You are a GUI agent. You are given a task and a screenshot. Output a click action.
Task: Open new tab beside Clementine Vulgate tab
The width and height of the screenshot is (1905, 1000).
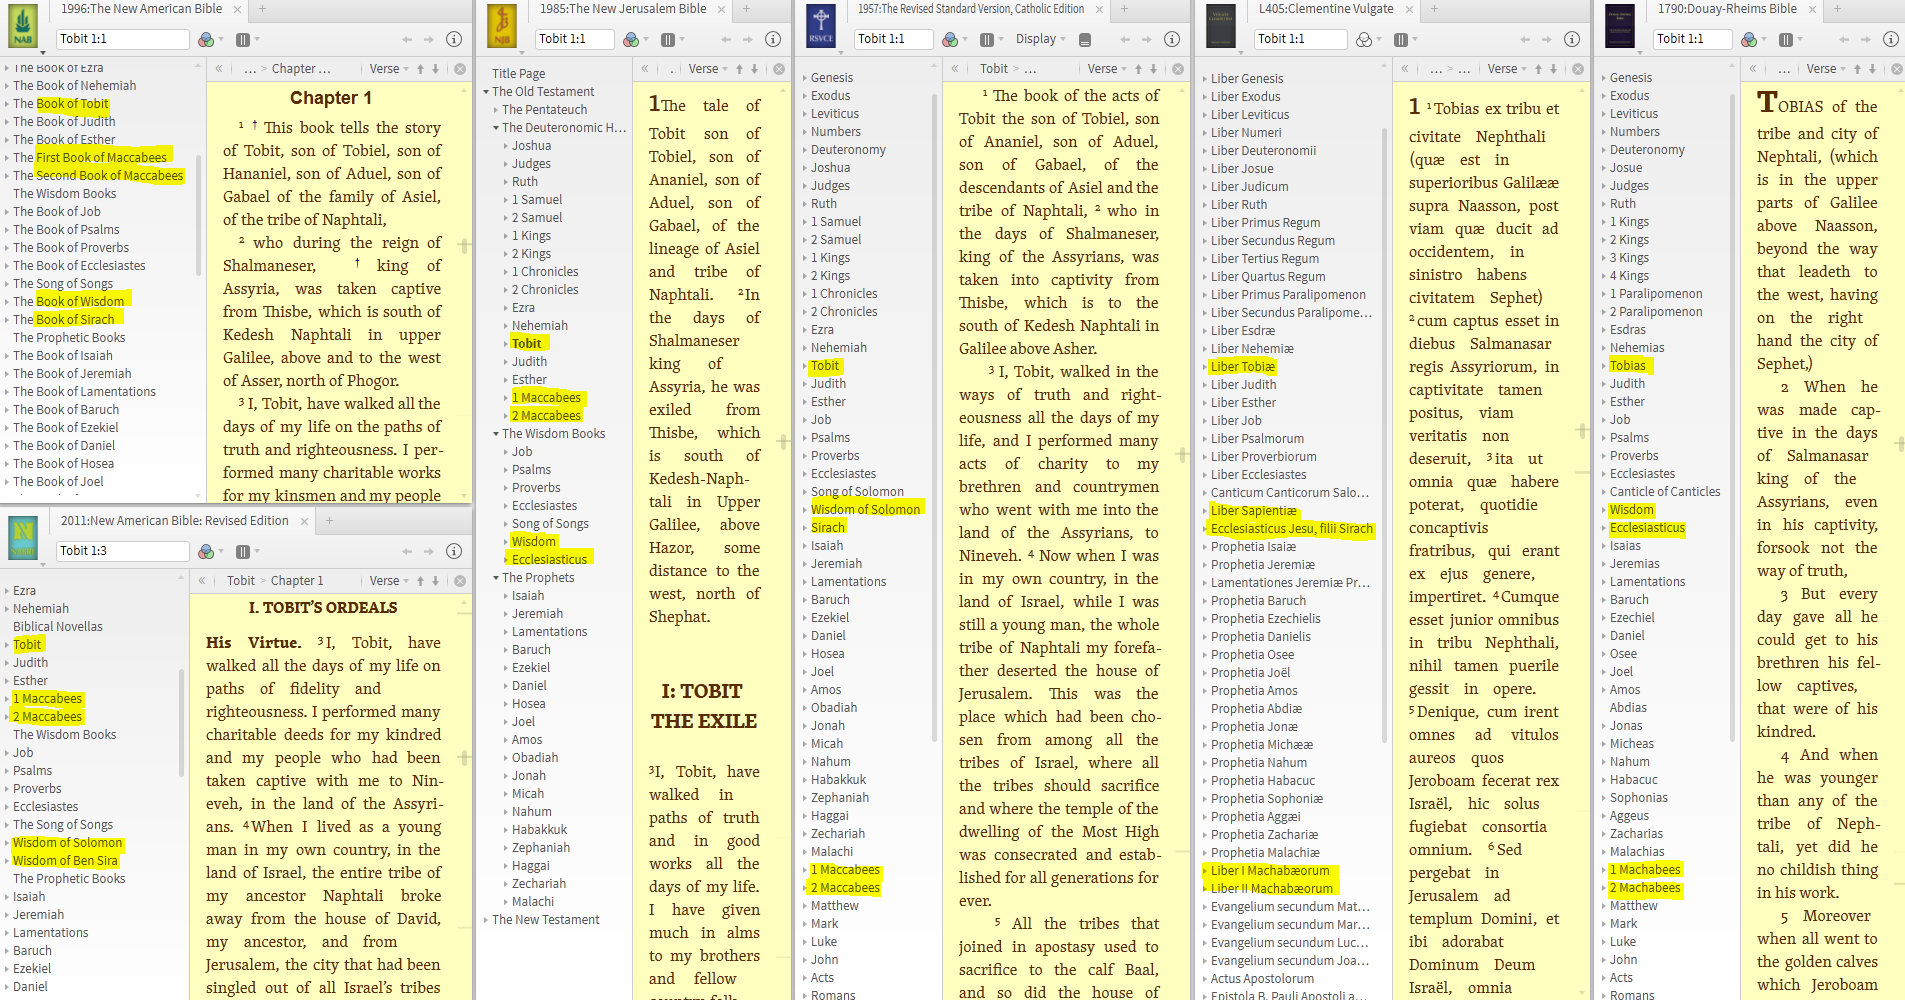click(1434, 9)
